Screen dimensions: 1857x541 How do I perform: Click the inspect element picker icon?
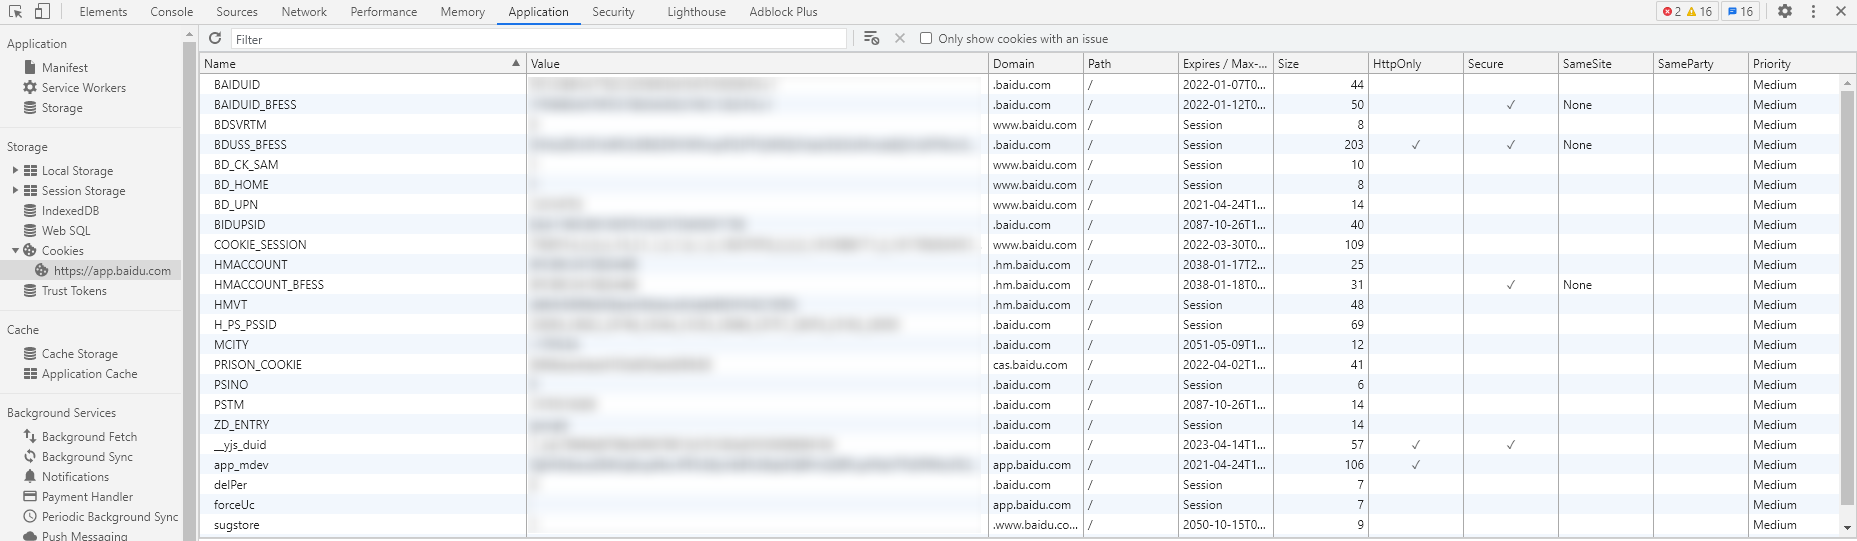click(16, 12)
